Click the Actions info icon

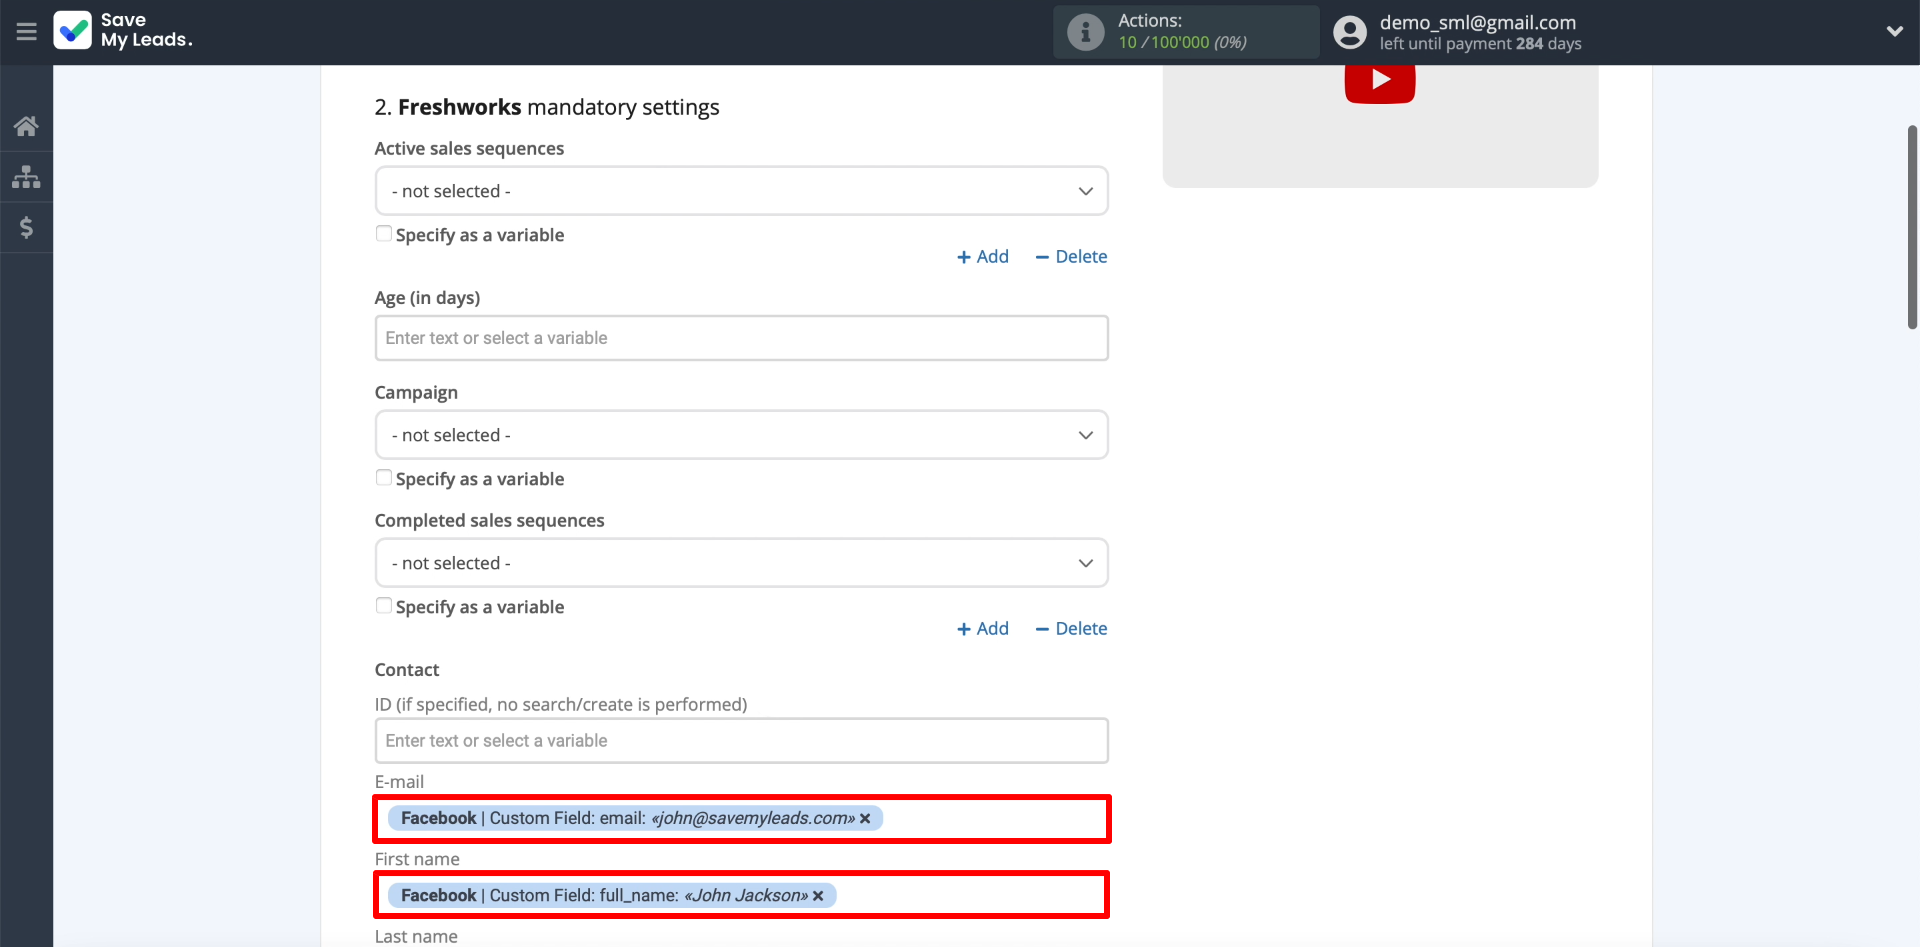(1085, 32)
